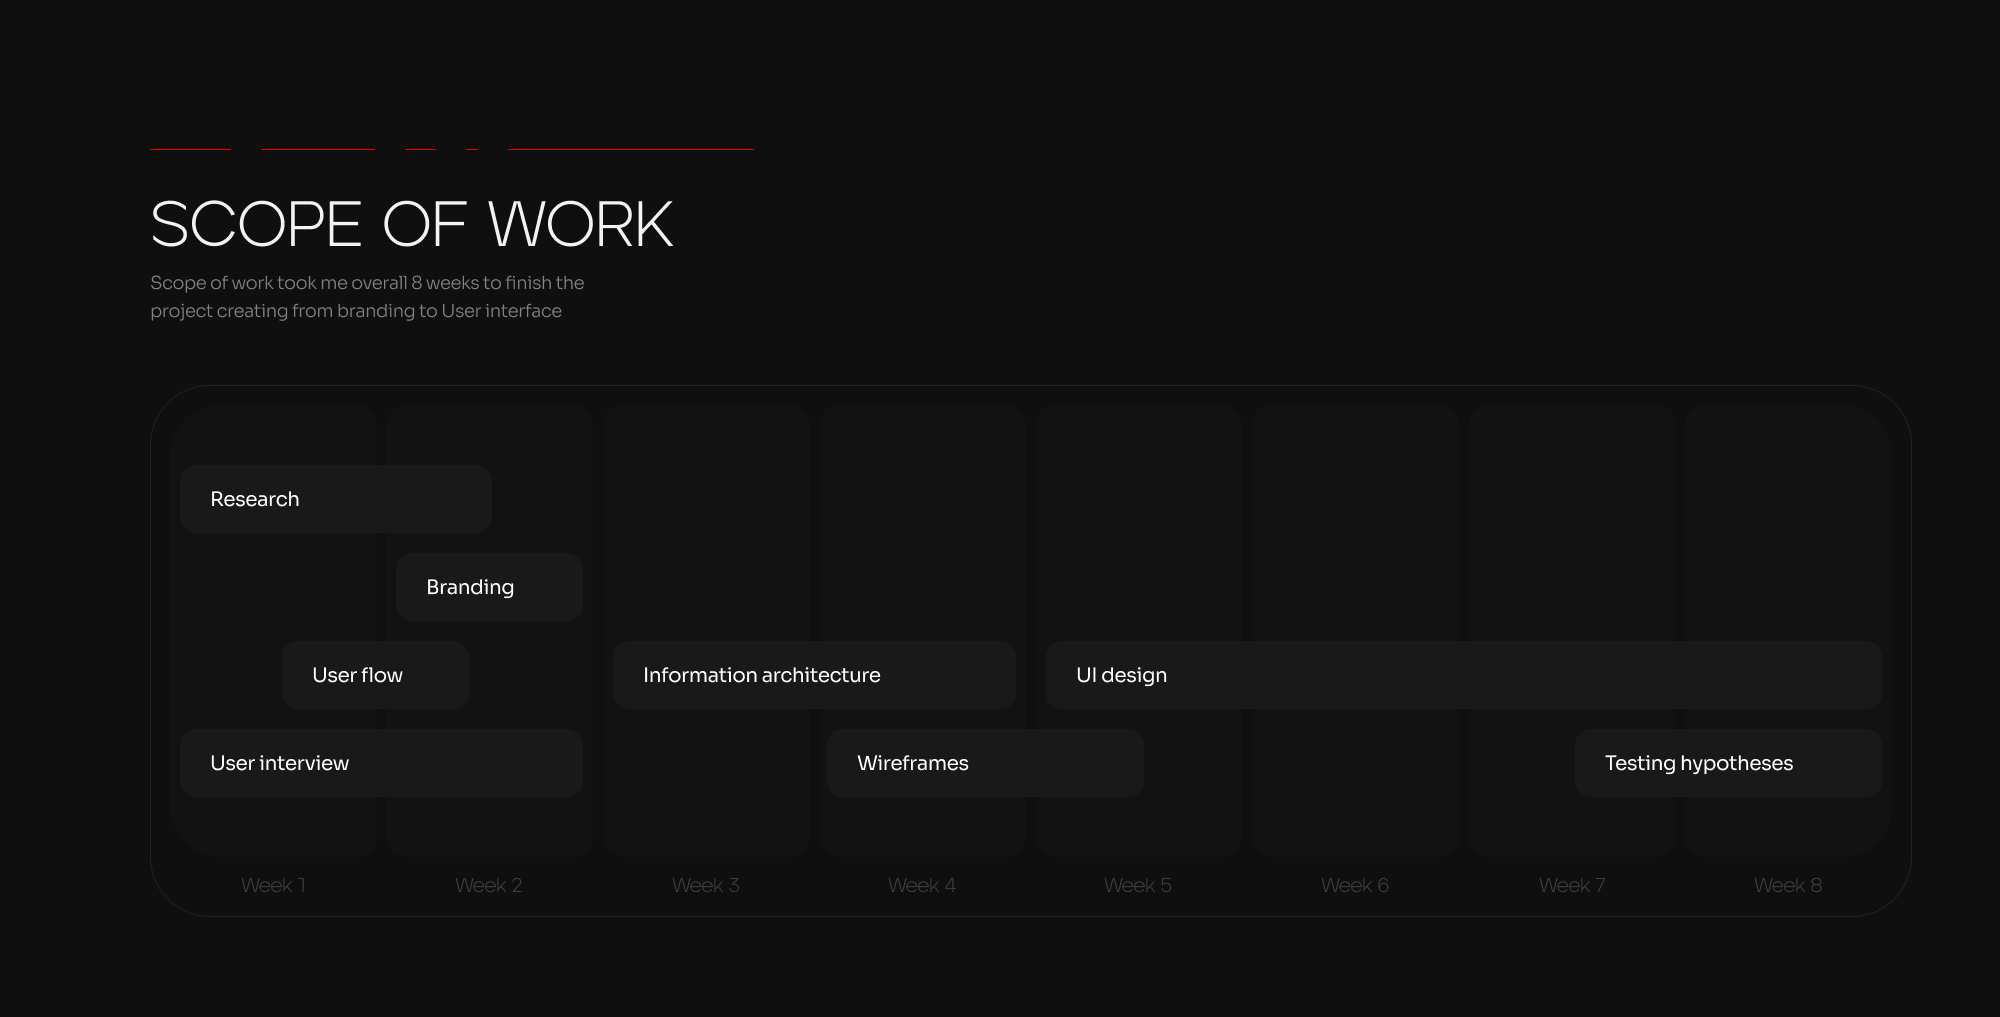
Task: Click the Week 1 label
Action: pos(273,885)
